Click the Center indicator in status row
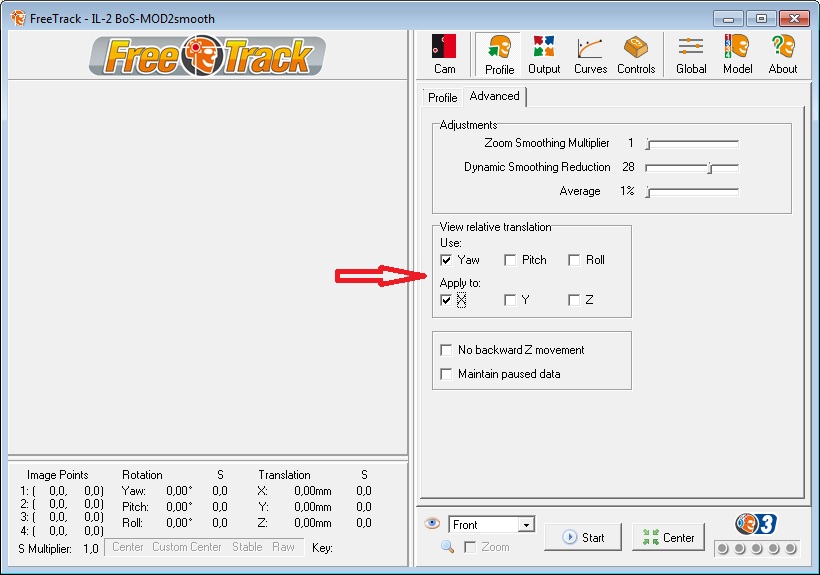 (128, 547)
